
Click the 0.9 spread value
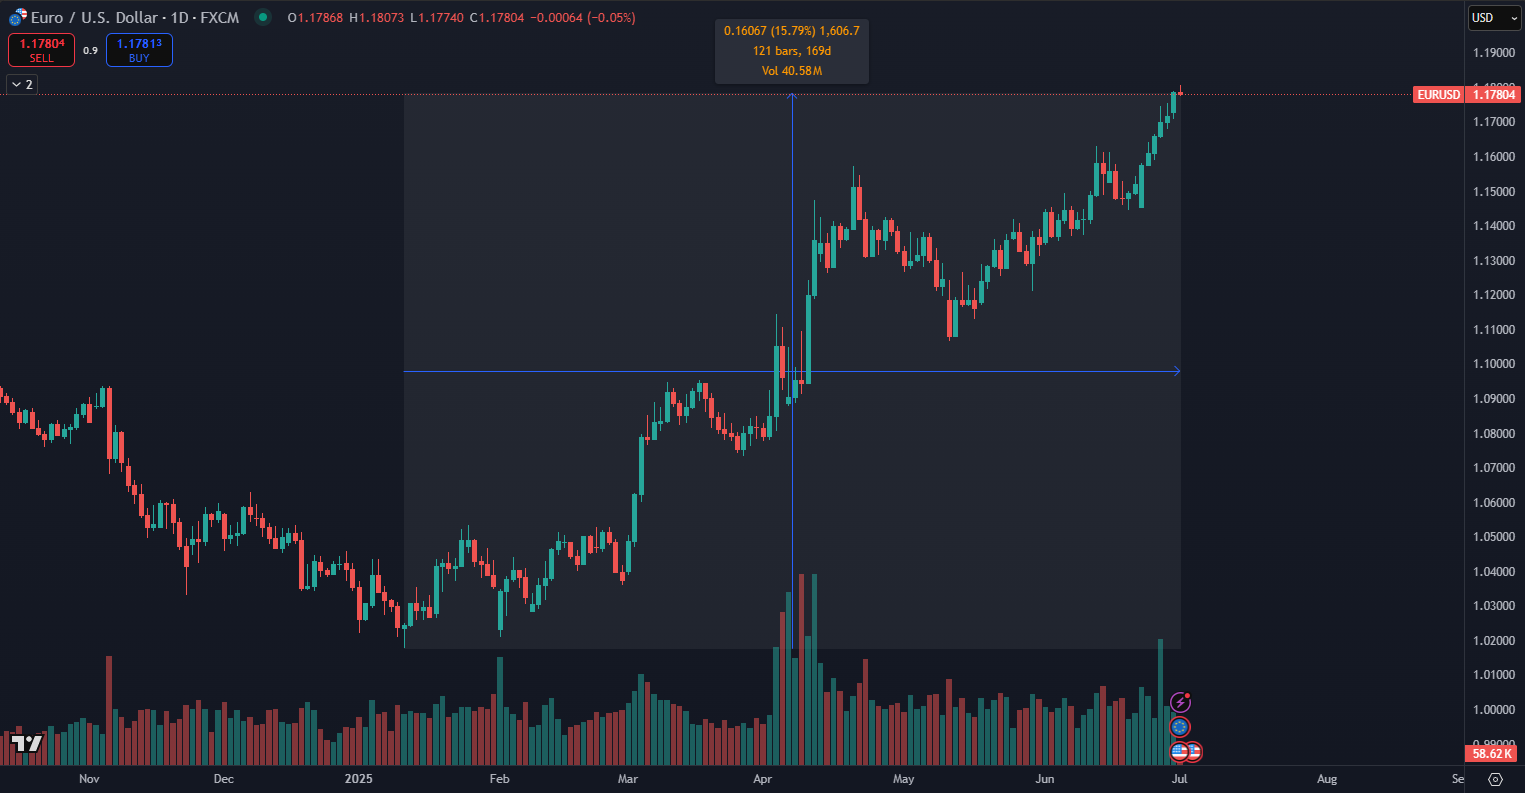pos(90,50)
